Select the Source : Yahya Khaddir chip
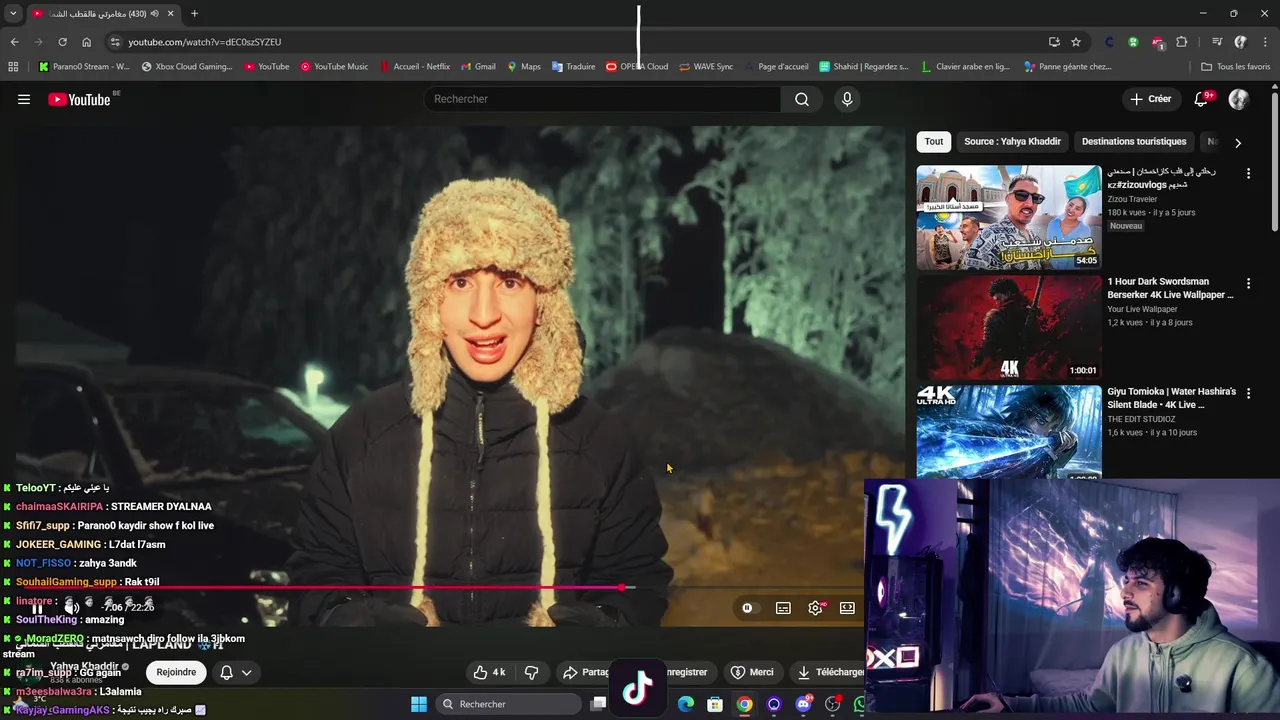 1012,142
